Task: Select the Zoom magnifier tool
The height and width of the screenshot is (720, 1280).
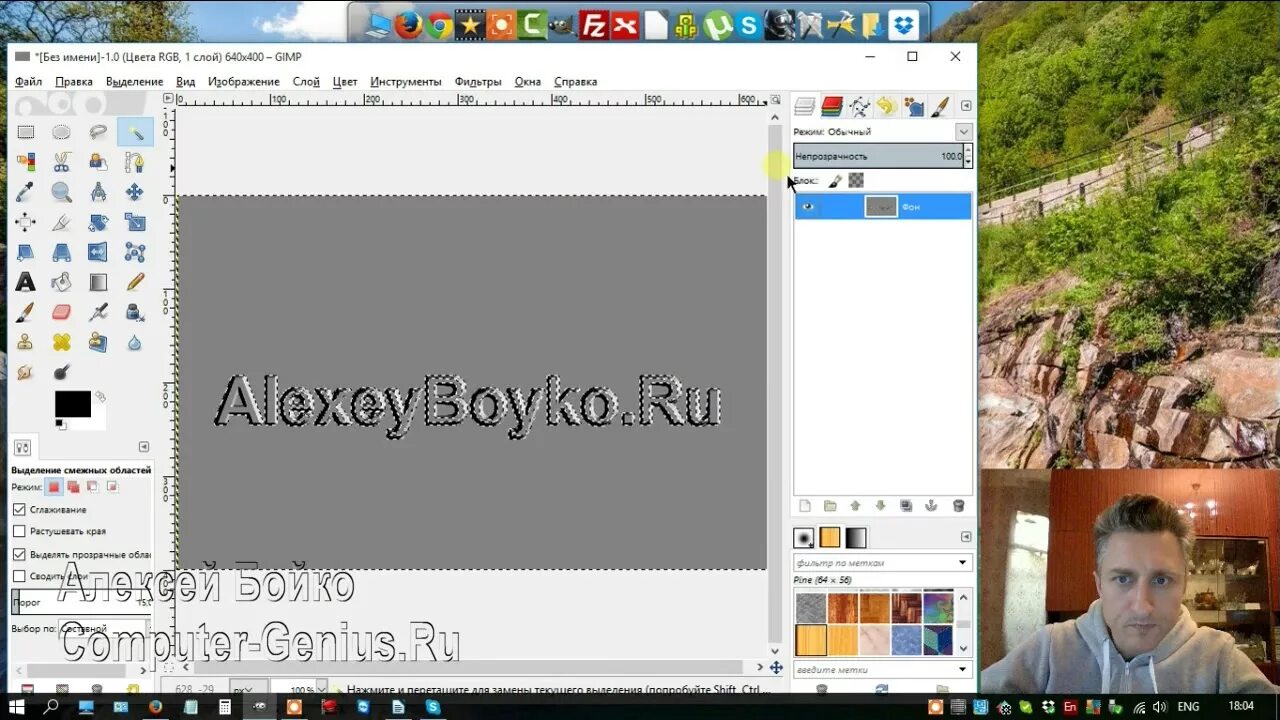Action: (62, 192)
